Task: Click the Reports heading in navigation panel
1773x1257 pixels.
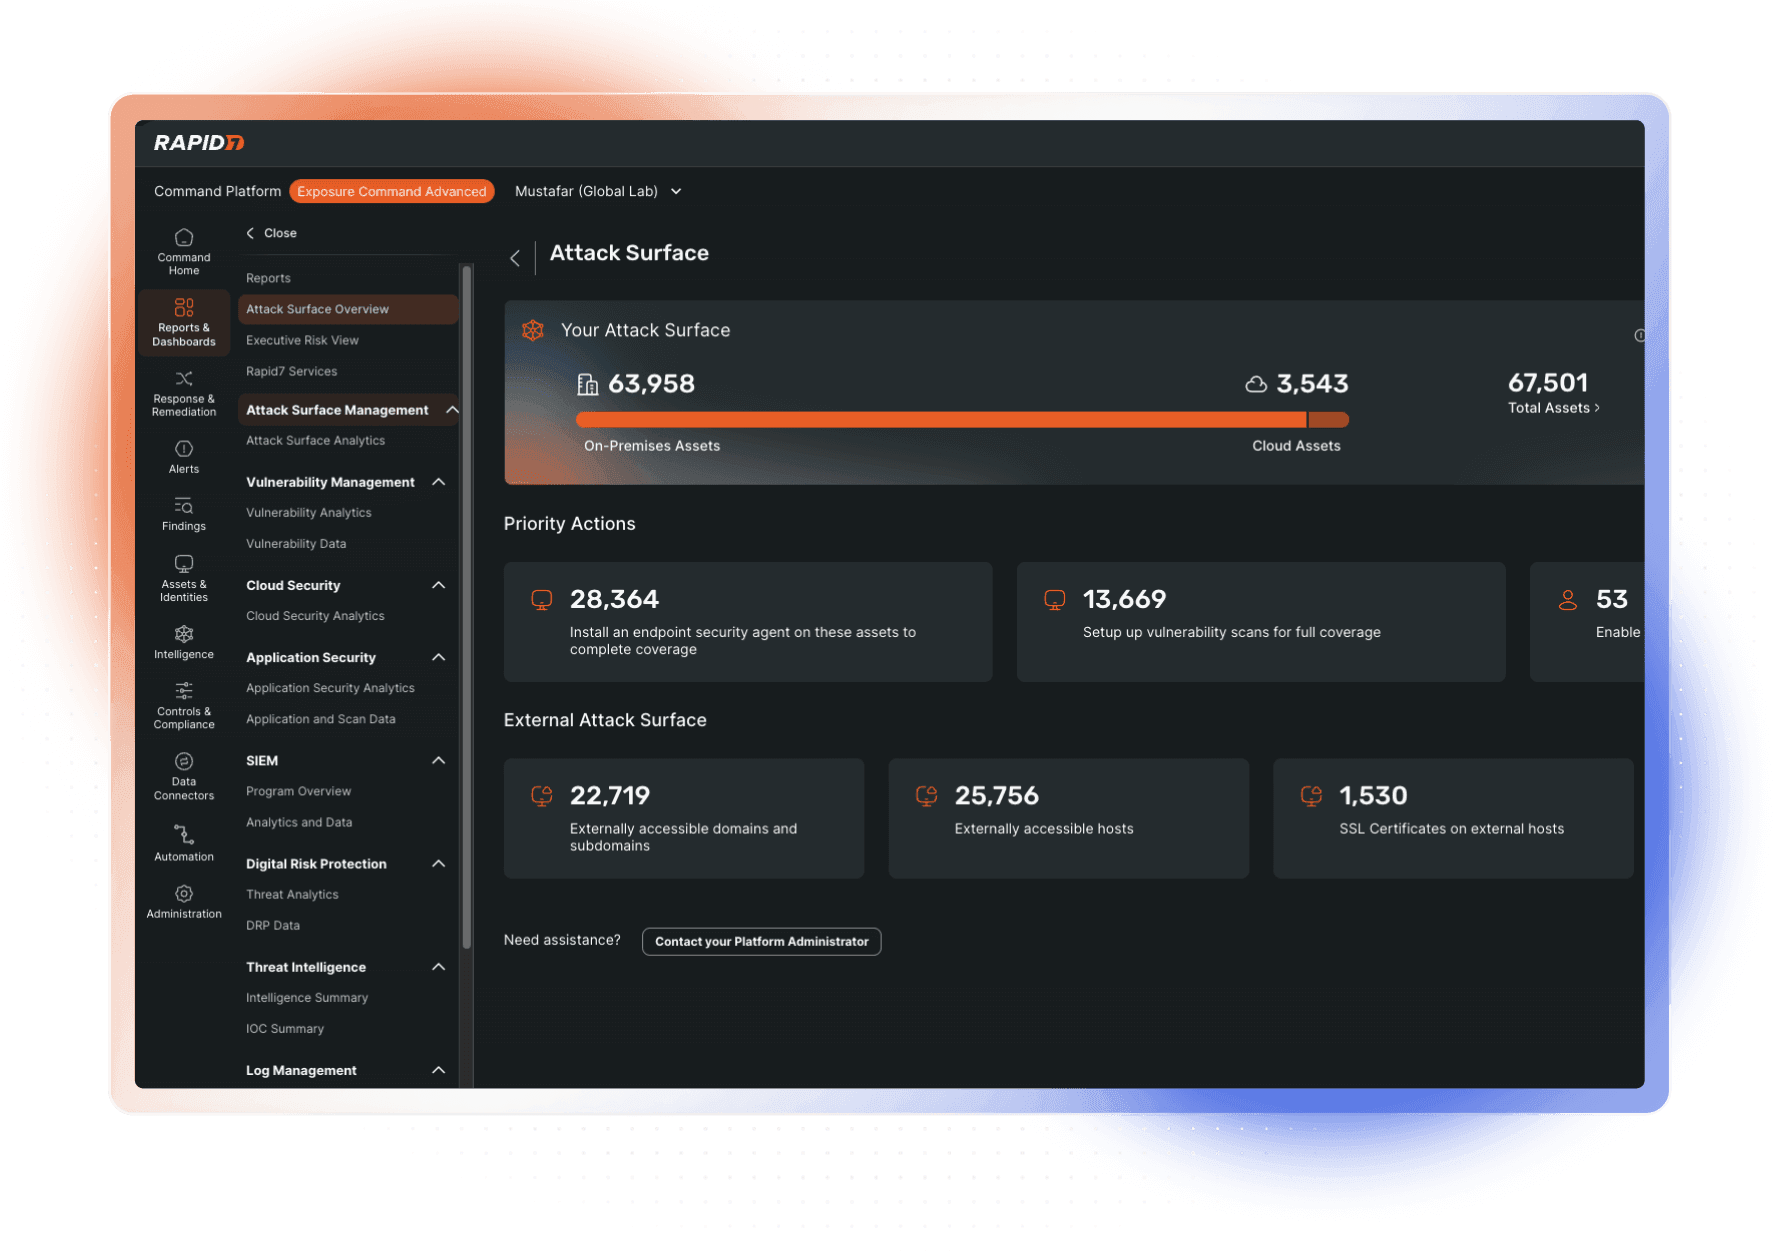Action: pyautogui.click(x=268, y=278)
